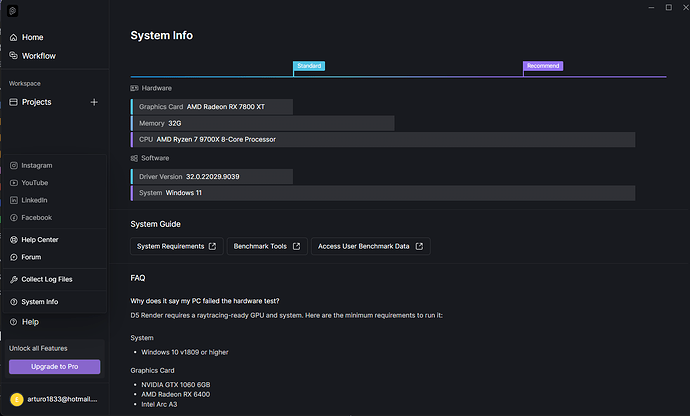Image resolution: width=690 pixels, height=416 pixels.
Task: Open the Help Center
Action: pyautogui.click(x=39, y=240)
